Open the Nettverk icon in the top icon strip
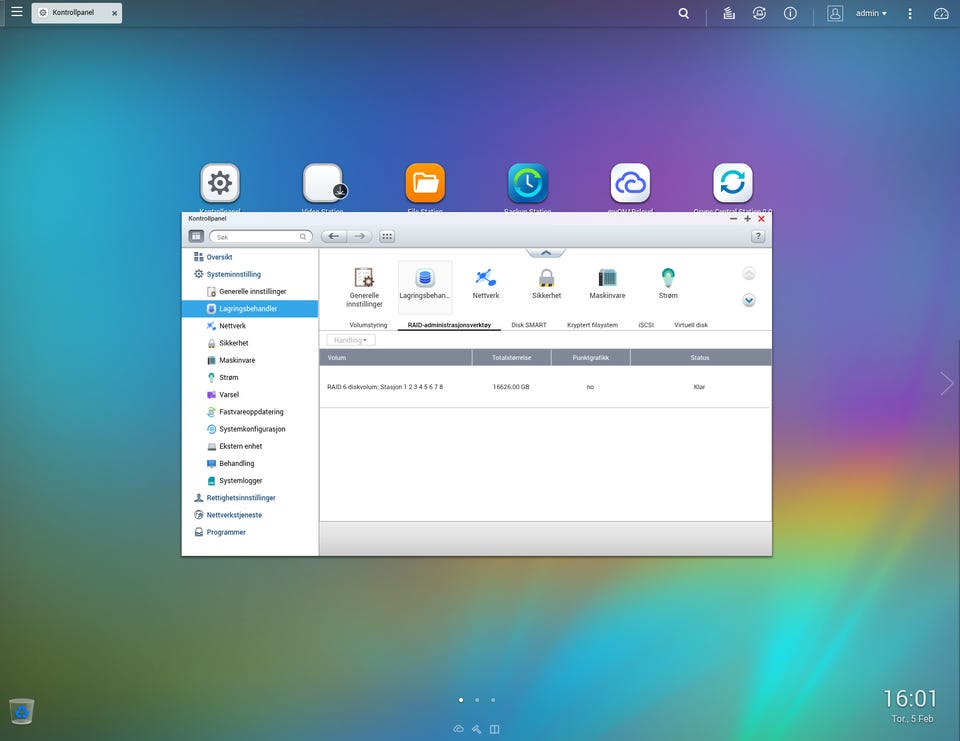This screenshot has height=741, width=960. (x=486, y=279)
